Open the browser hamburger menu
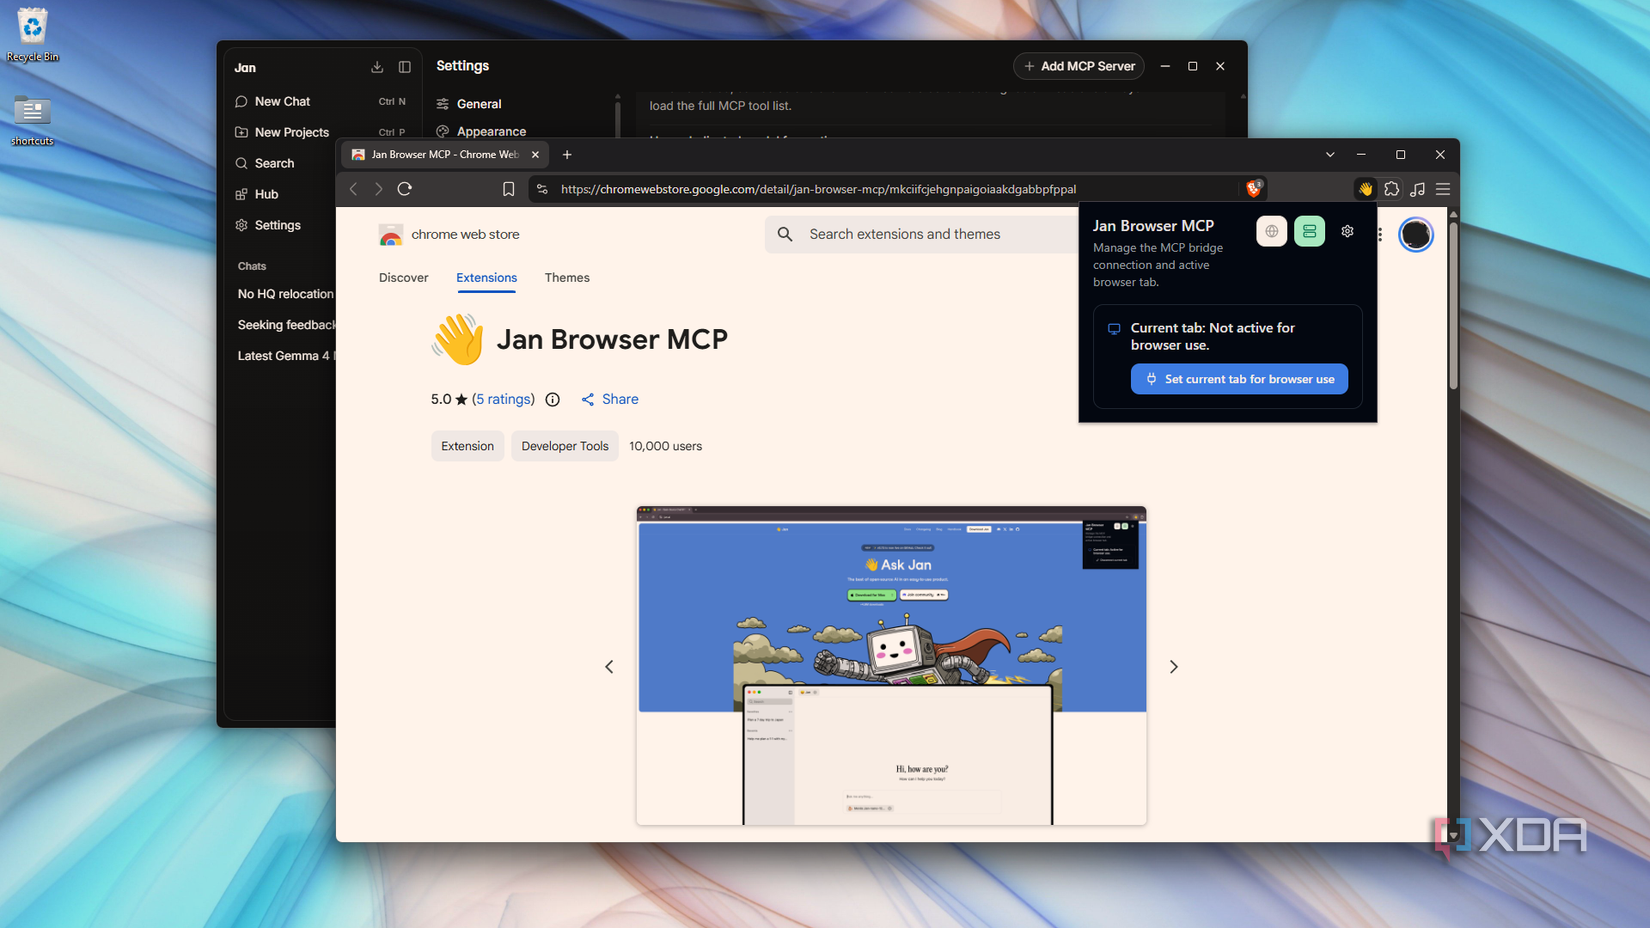Viewport: 1650px width, 928px height. [x=1443, y=189]
